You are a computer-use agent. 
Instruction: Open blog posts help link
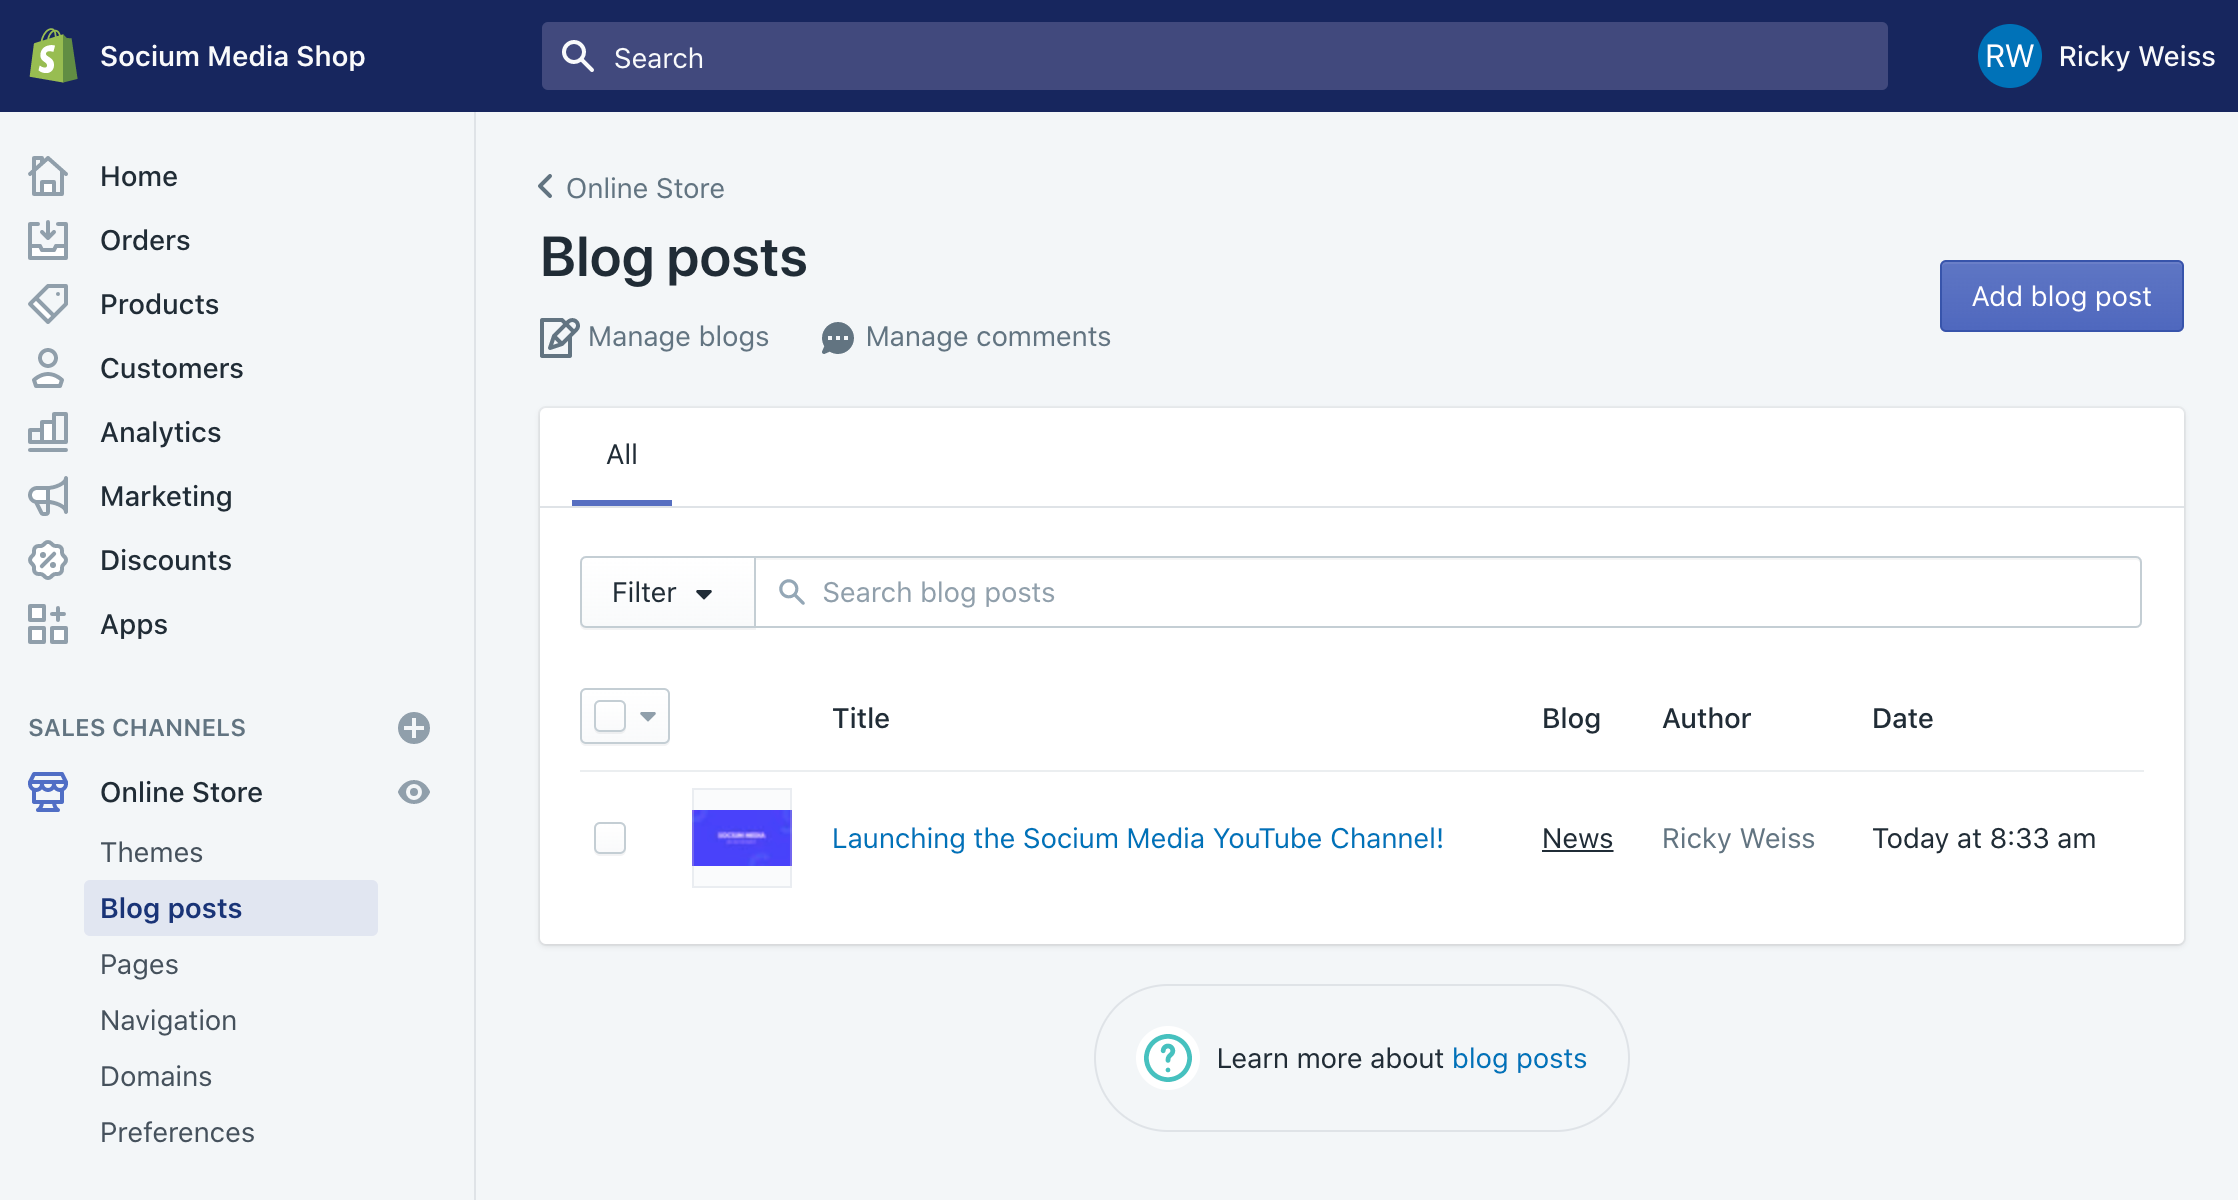point(1519,1058)
